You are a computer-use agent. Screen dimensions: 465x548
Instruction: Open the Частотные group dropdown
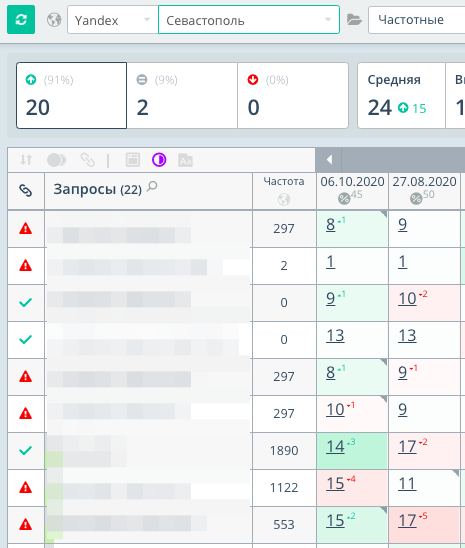point(417,20)
